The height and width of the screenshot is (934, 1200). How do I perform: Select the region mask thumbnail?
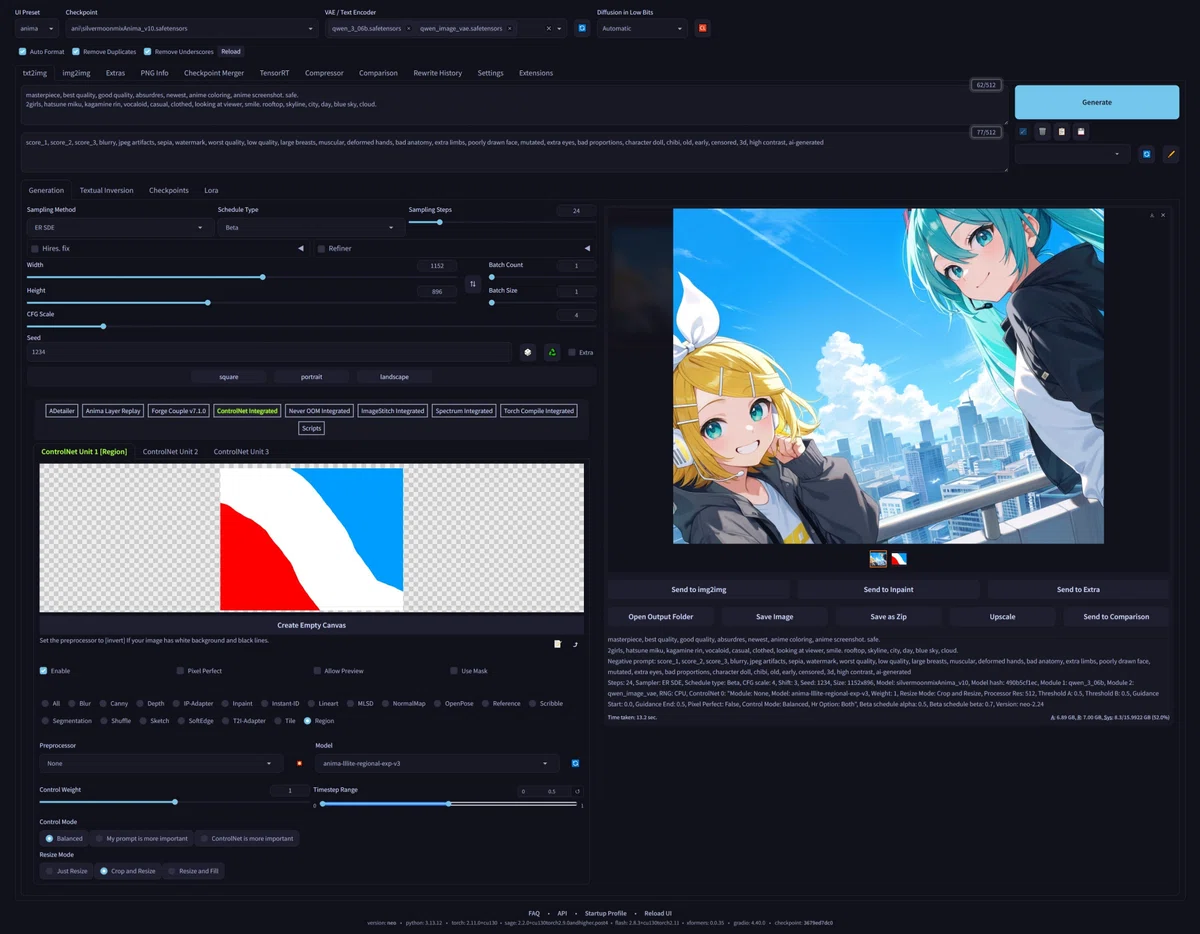899,559
